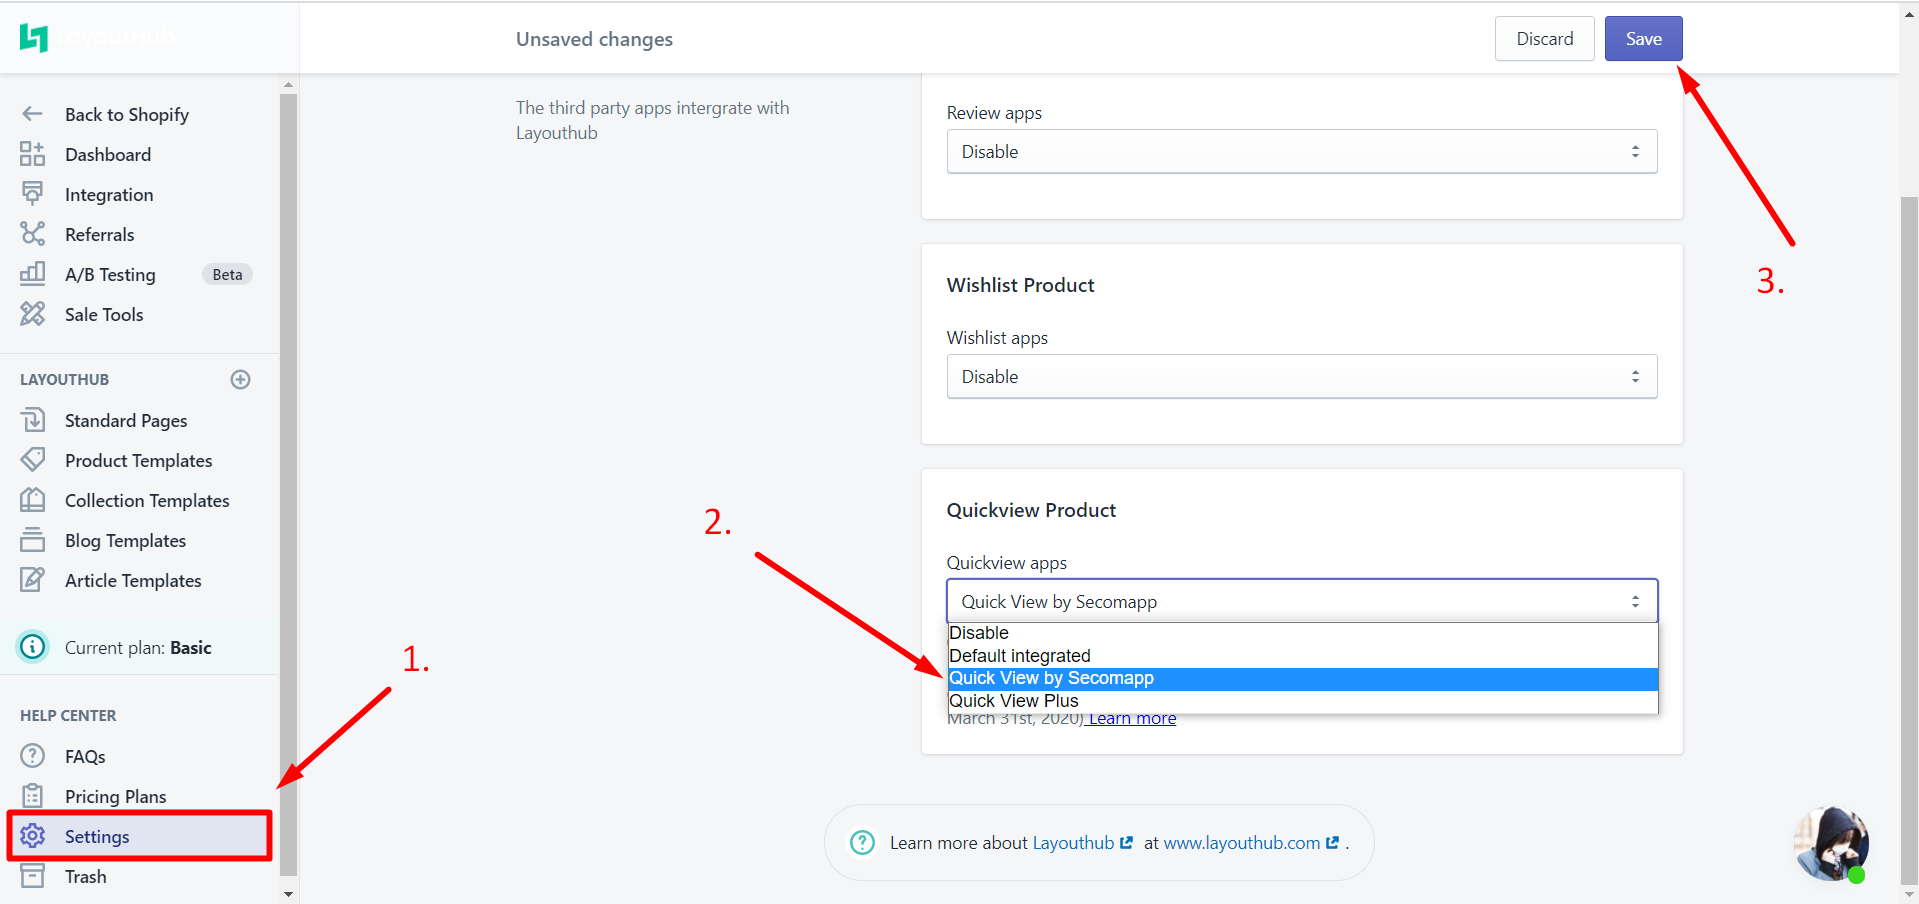Click the Article Templates edit icon
Viewport: 1919px width, 904px height.
pyautogui.click(x=32, y=580)
